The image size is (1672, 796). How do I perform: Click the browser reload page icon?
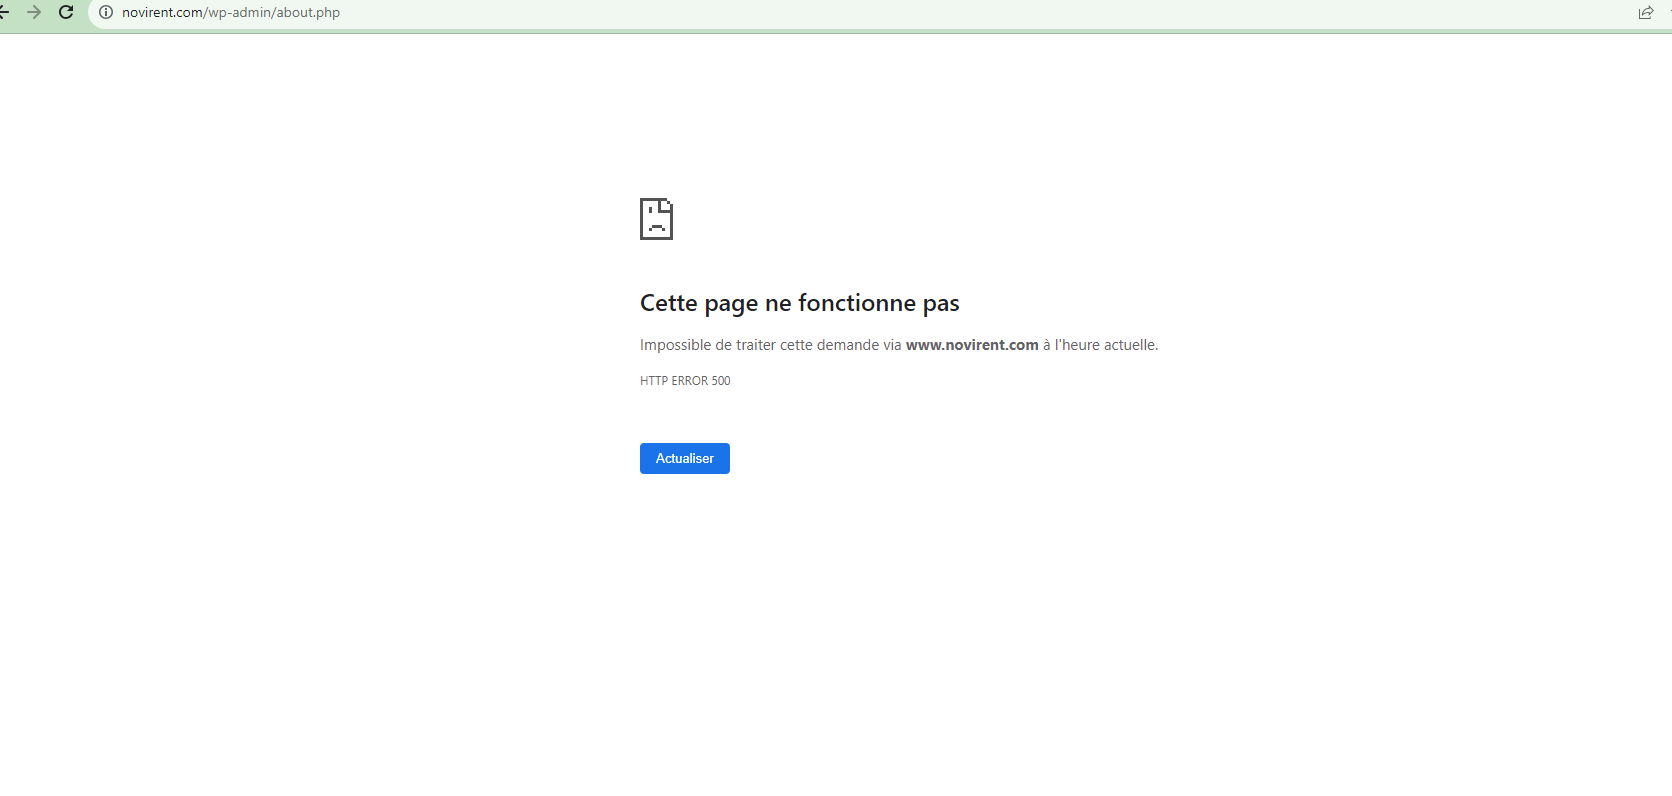click(66, 13)
